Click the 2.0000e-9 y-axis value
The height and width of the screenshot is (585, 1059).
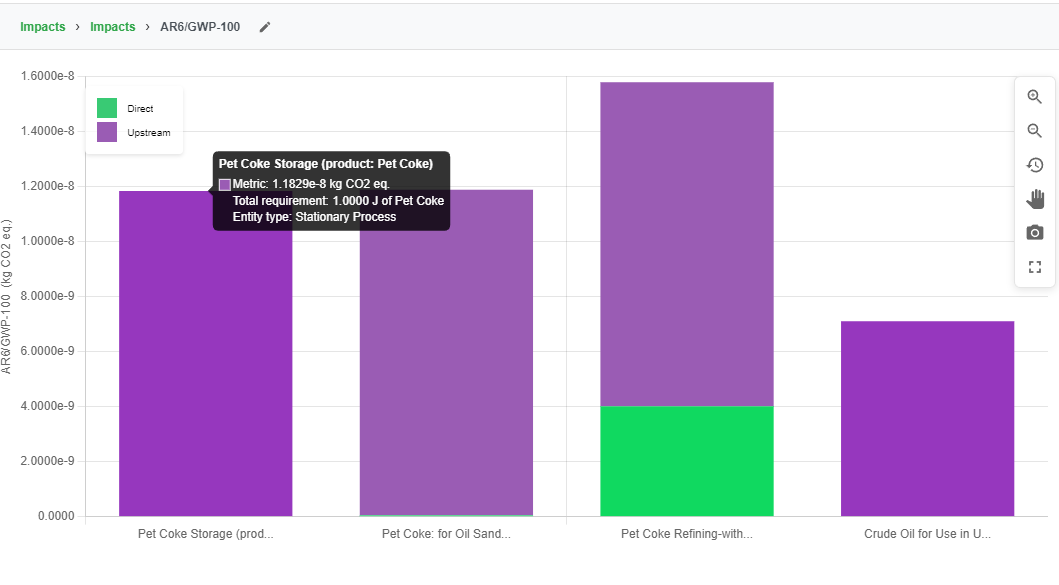(47, 461)
